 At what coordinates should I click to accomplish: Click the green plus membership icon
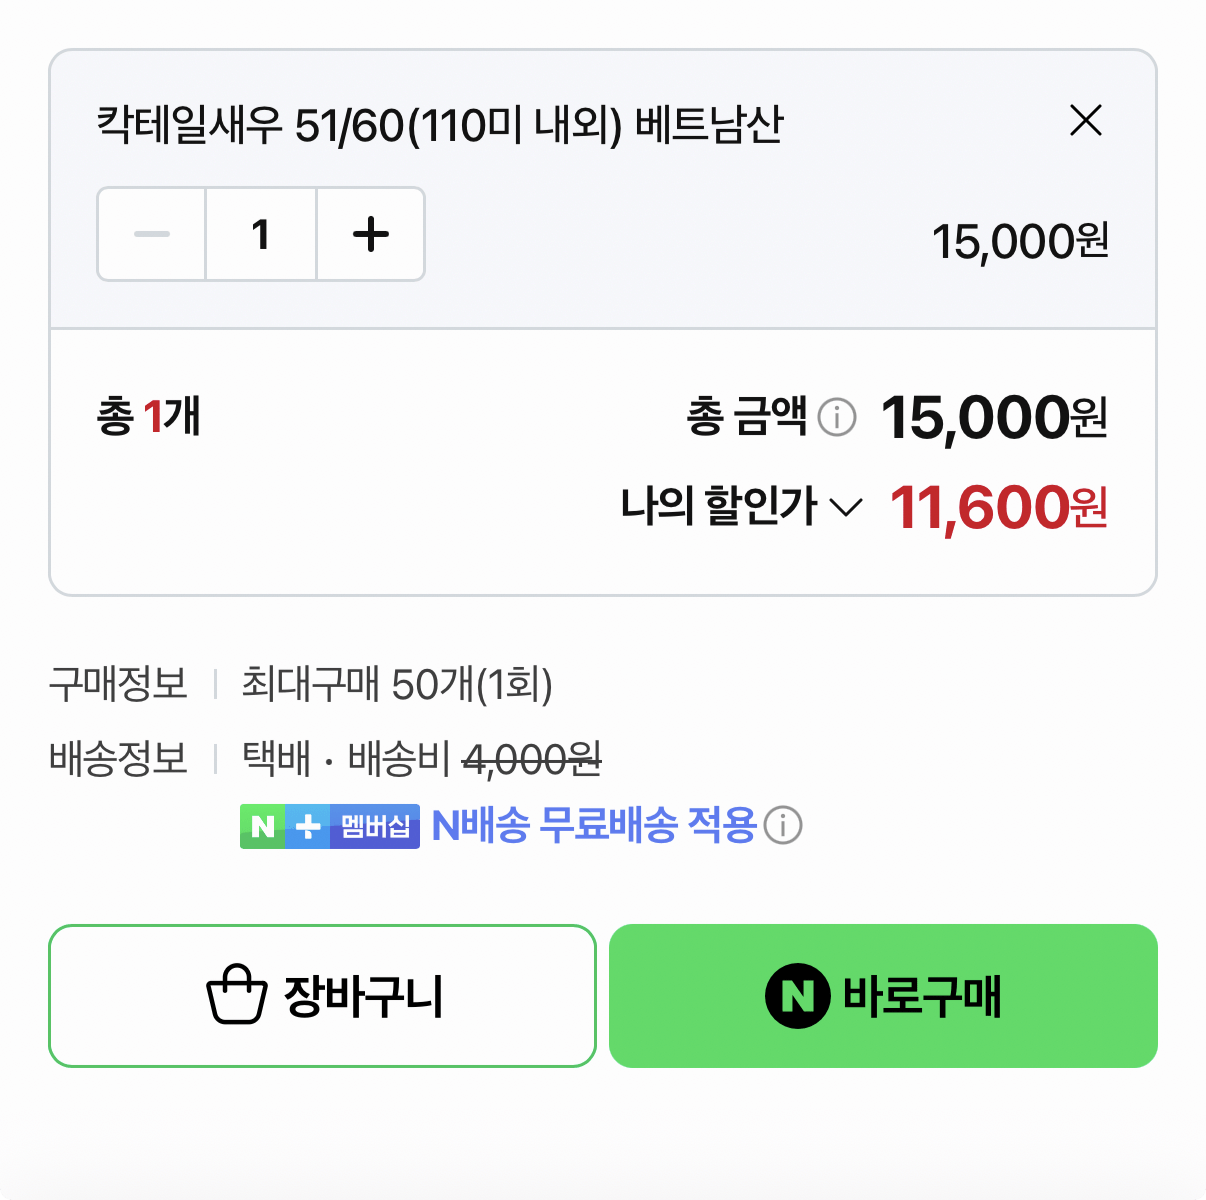point(307,826)
